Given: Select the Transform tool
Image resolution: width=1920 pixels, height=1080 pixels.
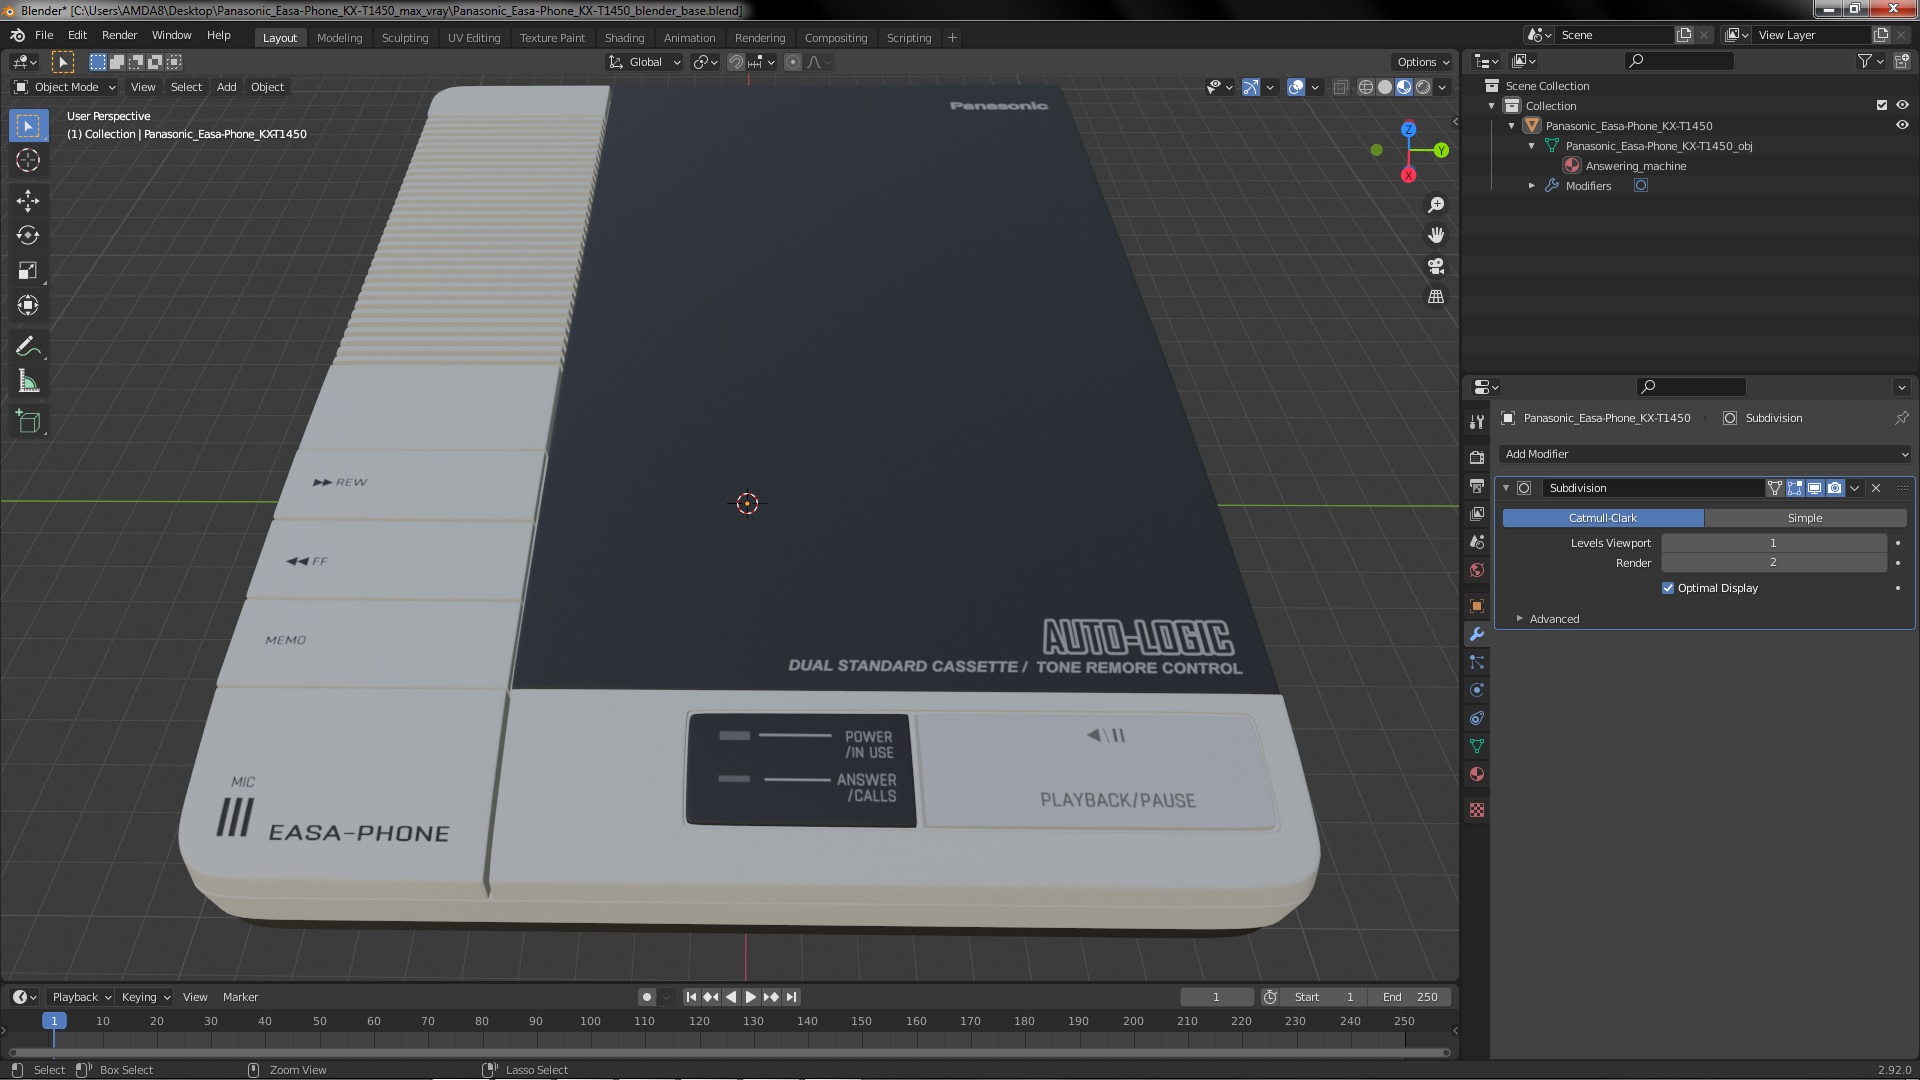Looking at the screenshot, I should click(x=28, y=306).
